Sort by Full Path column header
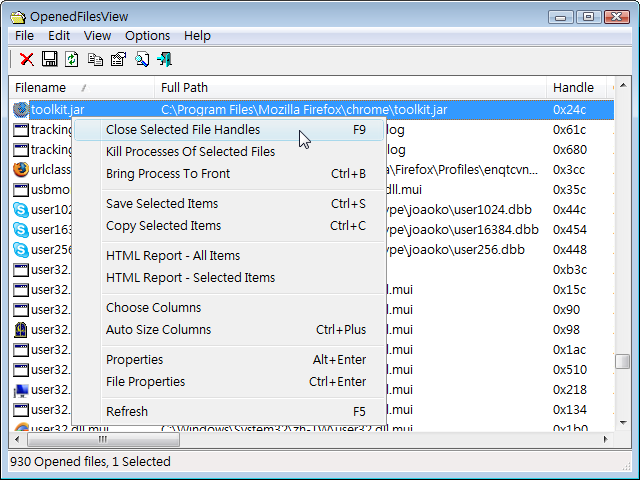 (x=350, y=87)
